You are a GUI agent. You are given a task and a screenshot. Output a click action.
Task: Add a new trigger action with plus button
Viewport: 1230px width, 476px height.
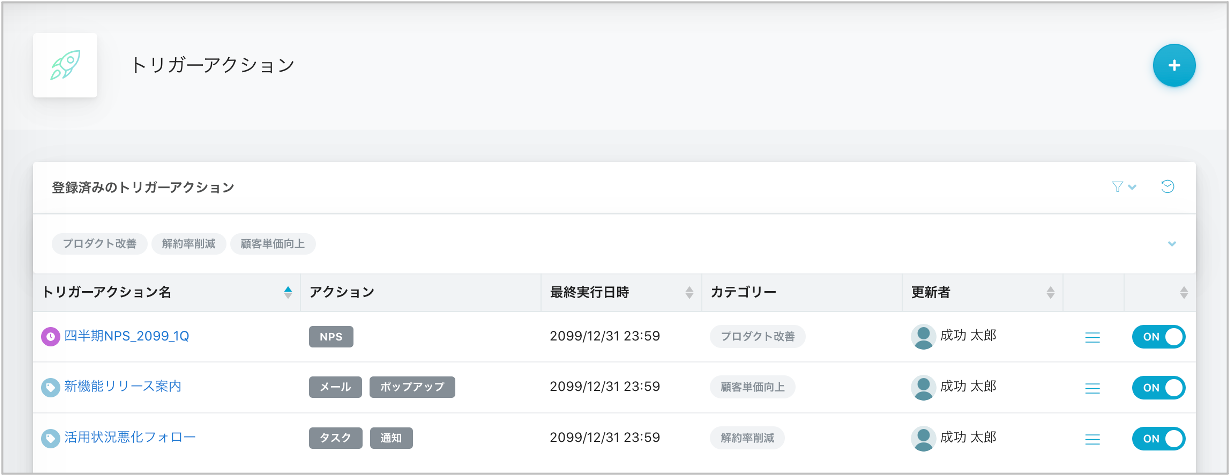(1174, 66)
